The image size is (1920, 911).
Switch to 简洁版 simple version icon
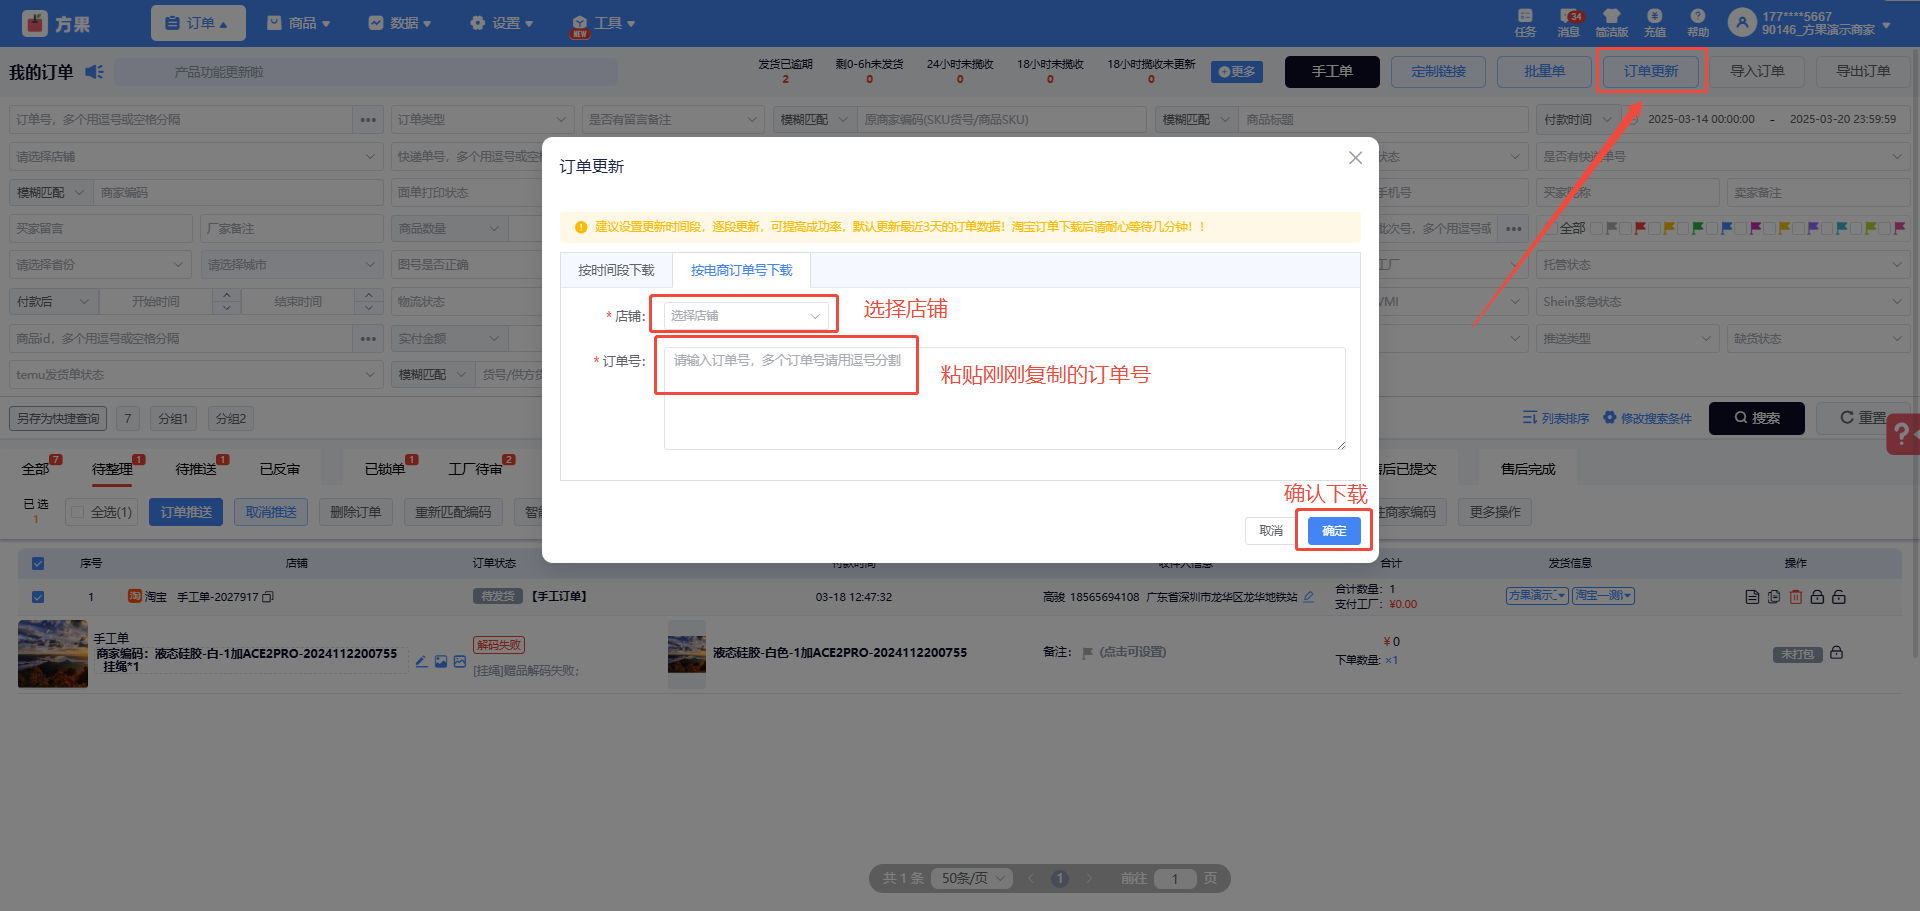(1611, 22)
